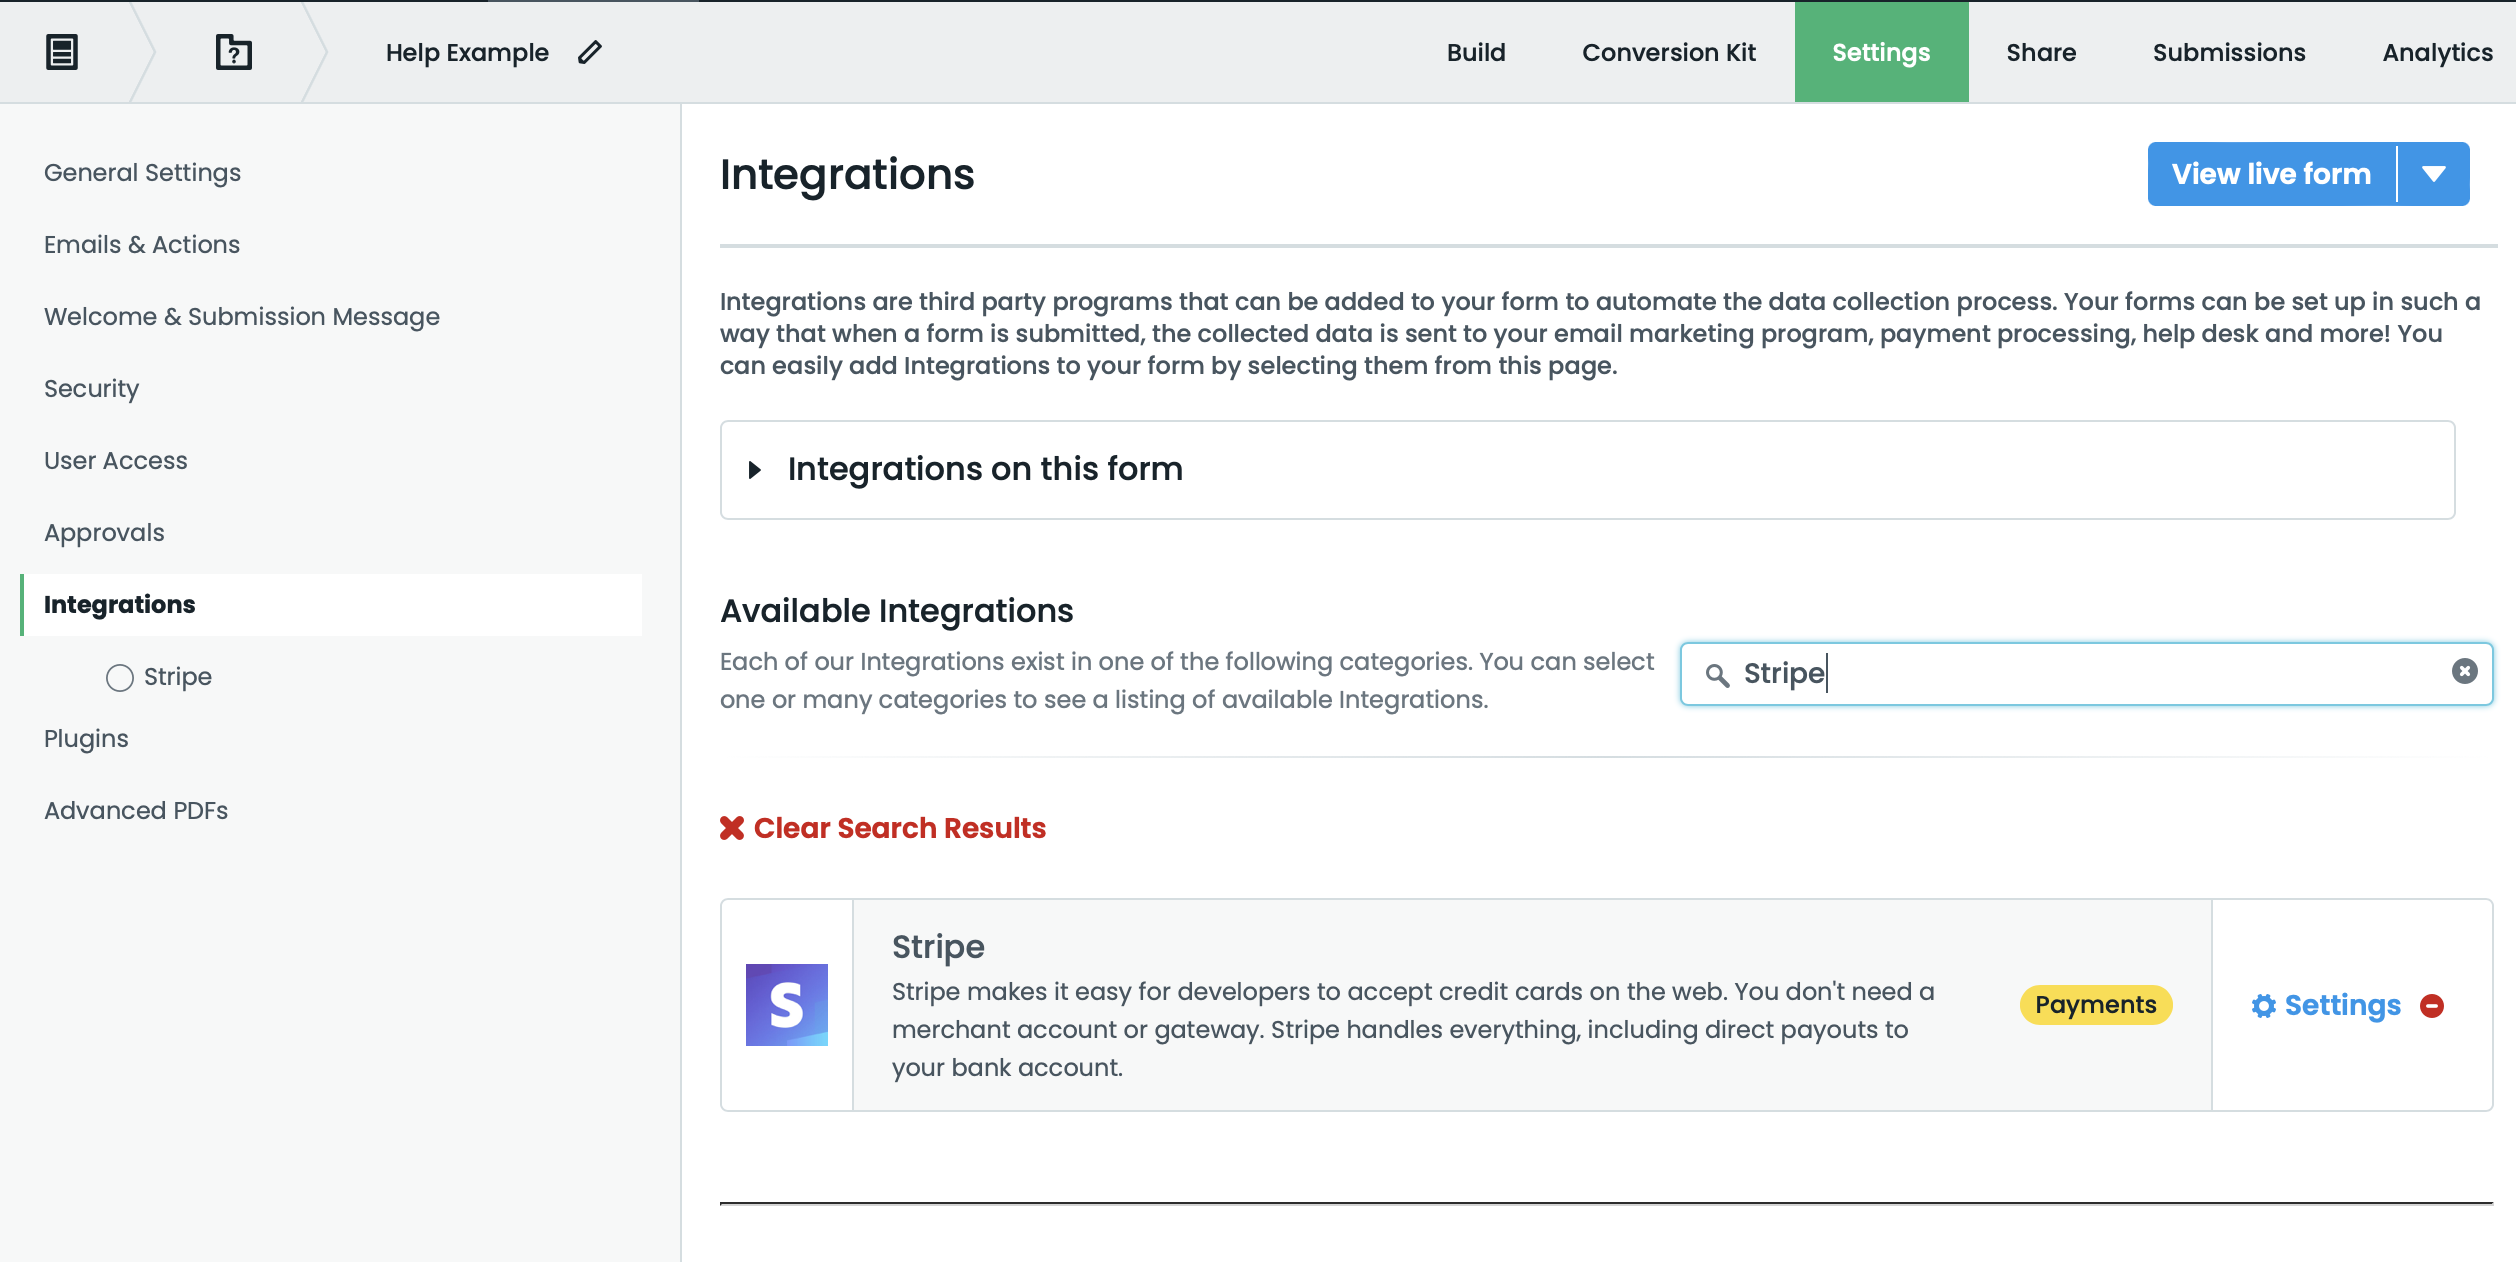Click the magnifying glass search icon
The image size is (2516, 1262).
pos(1717,675)
